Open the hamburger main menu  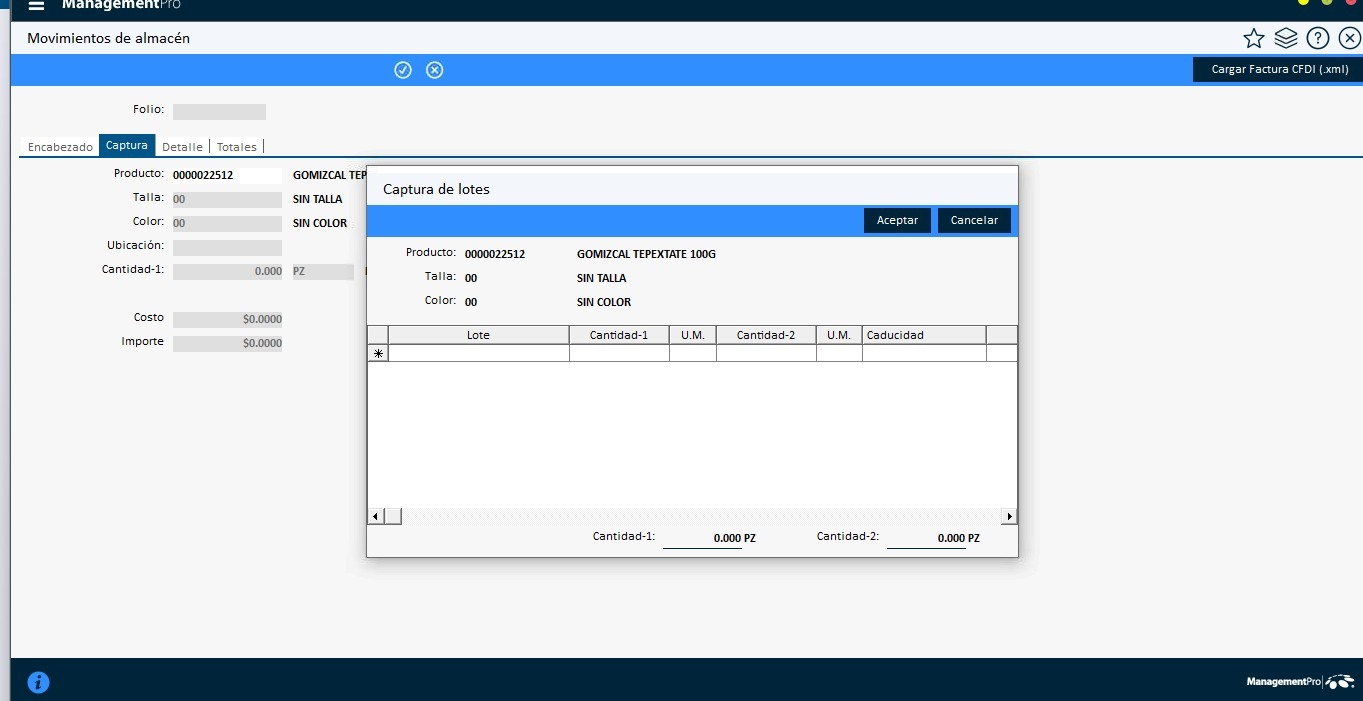click(x=37, y=6)
